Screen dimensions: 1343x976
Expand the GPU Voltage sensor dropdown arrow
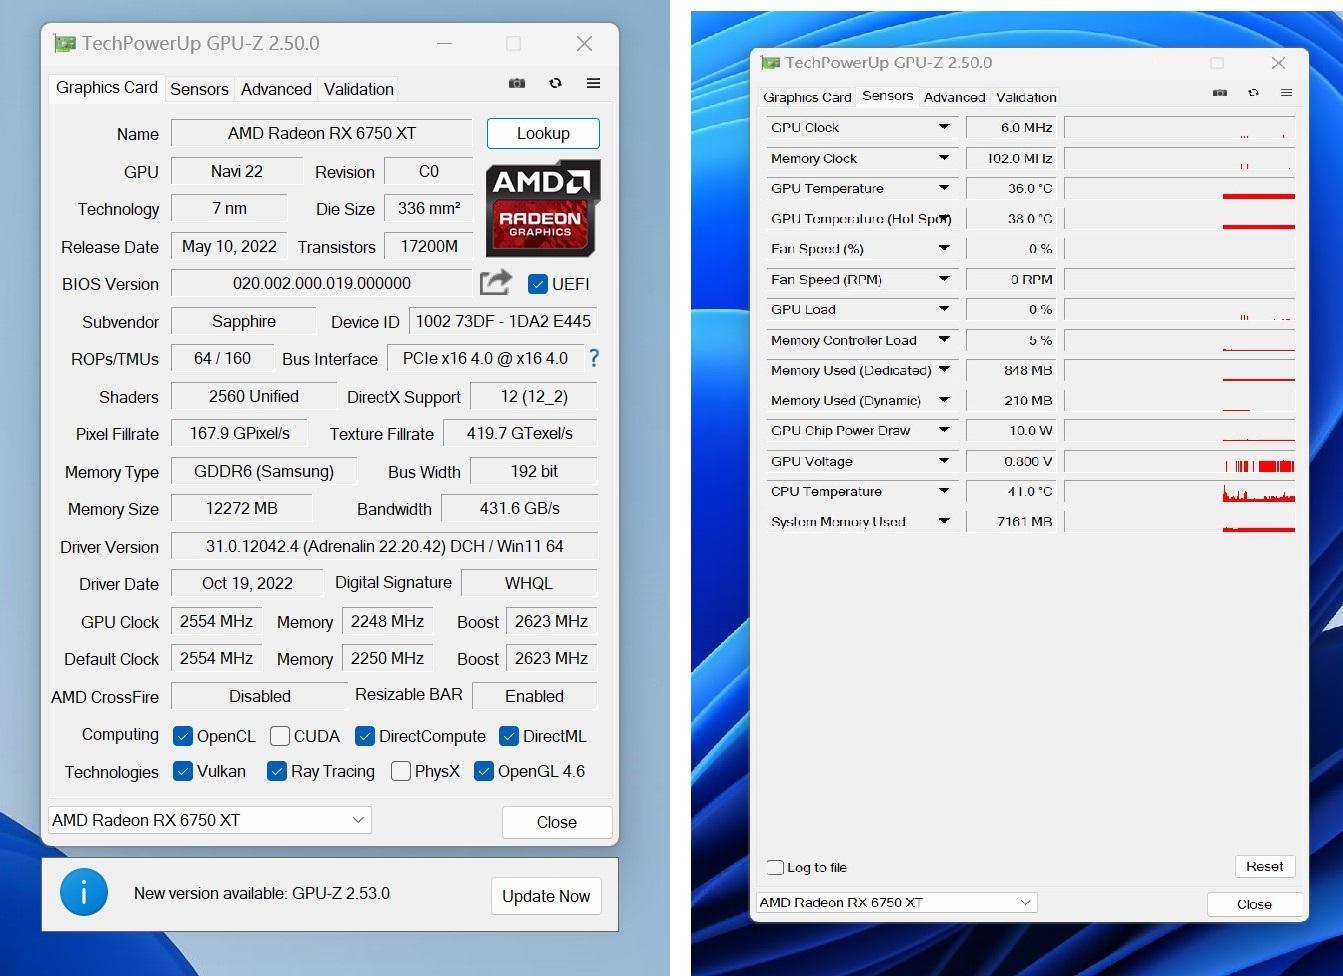943,461
